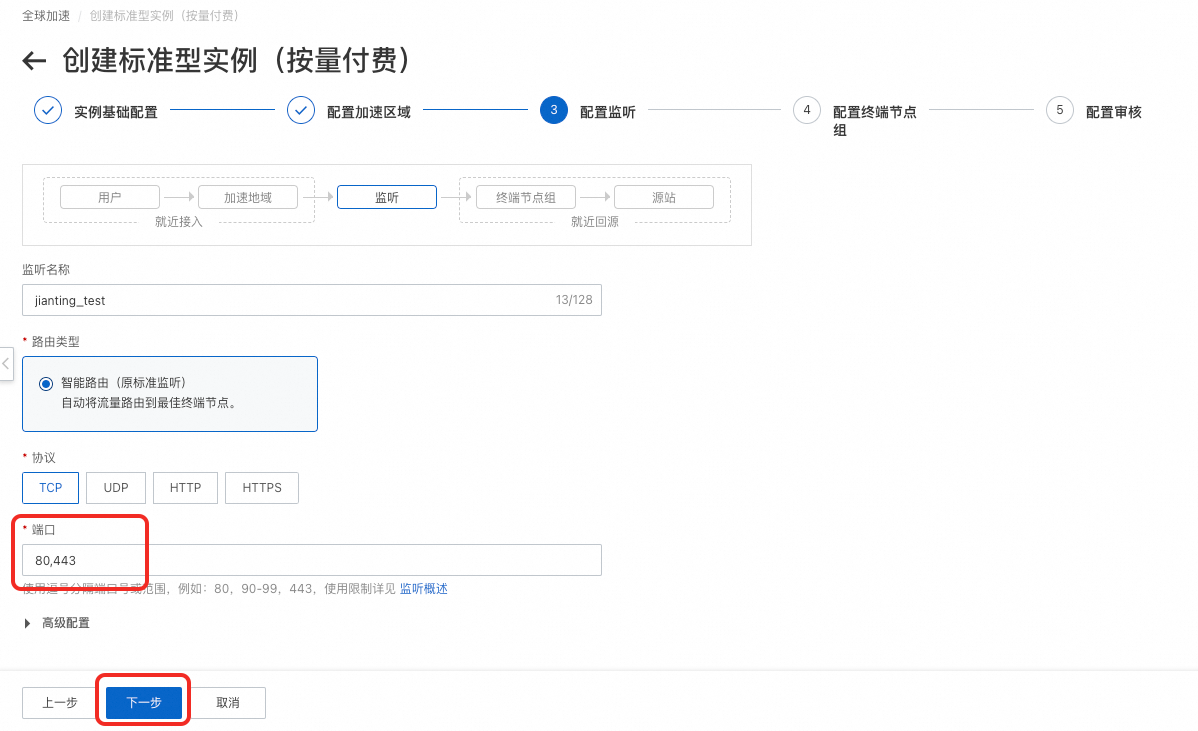Click the 加速地域 box in flow diagram

point(248,197)
